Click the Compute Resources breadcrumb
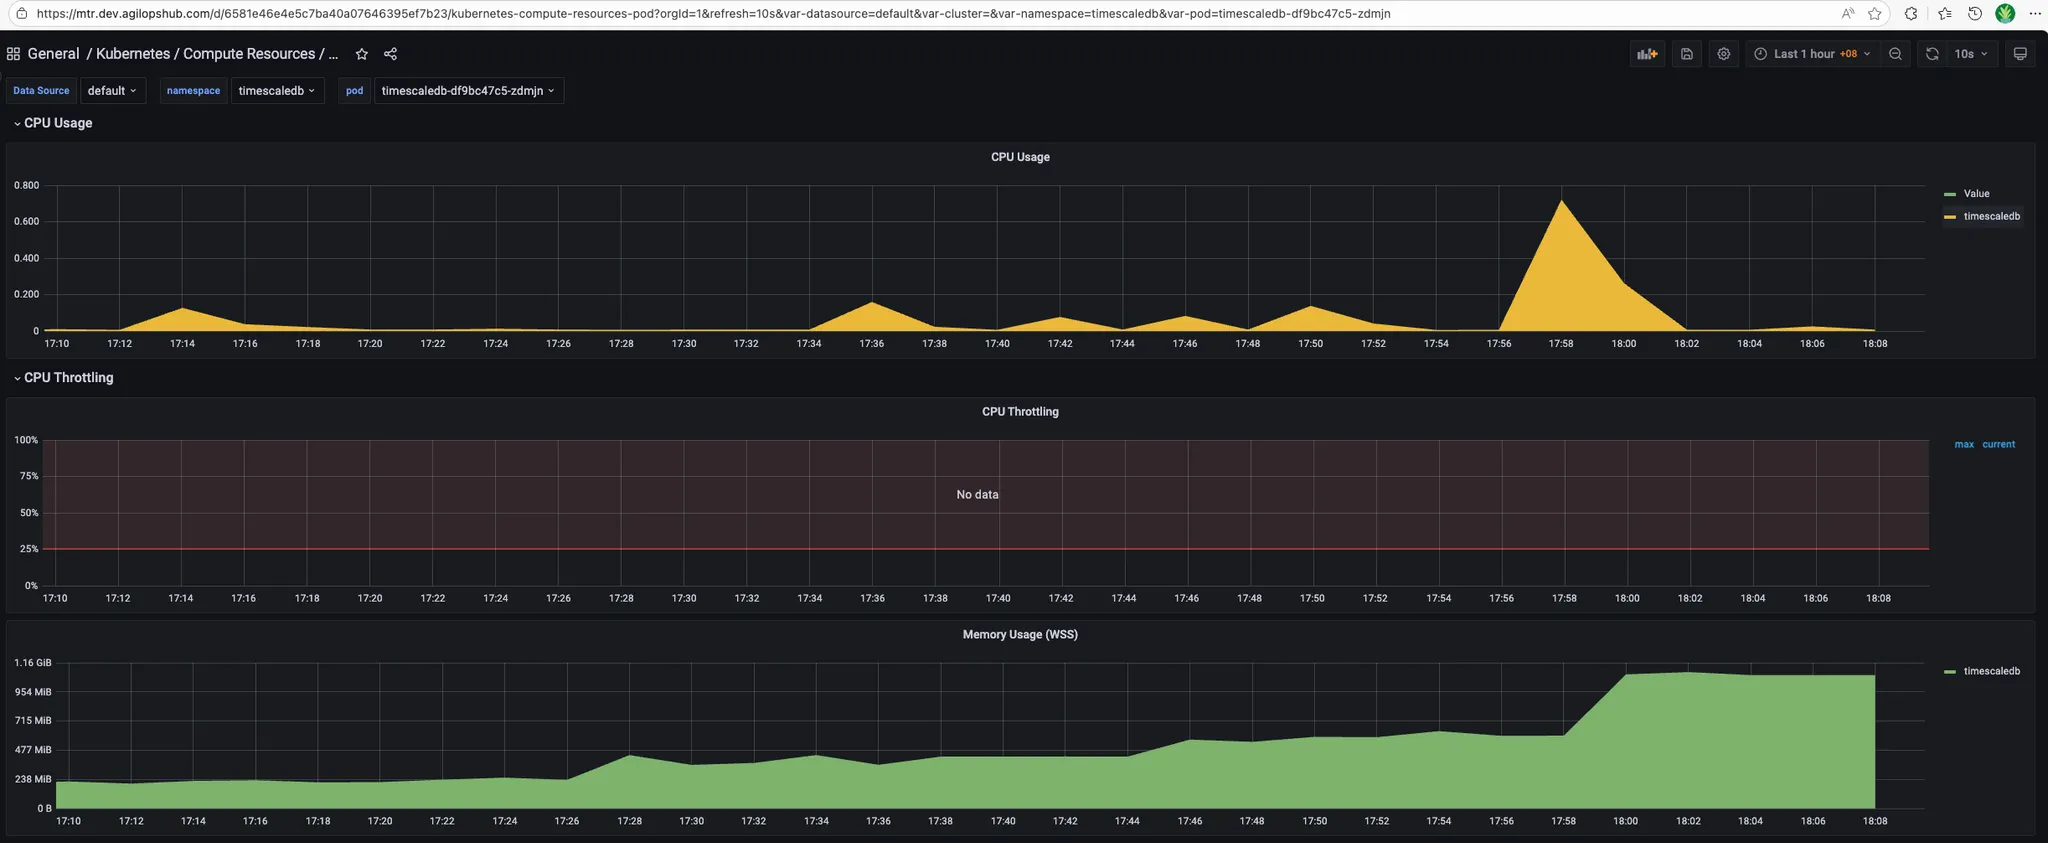This screenshot has height=843, width=2048. click(x=249, y=54)
